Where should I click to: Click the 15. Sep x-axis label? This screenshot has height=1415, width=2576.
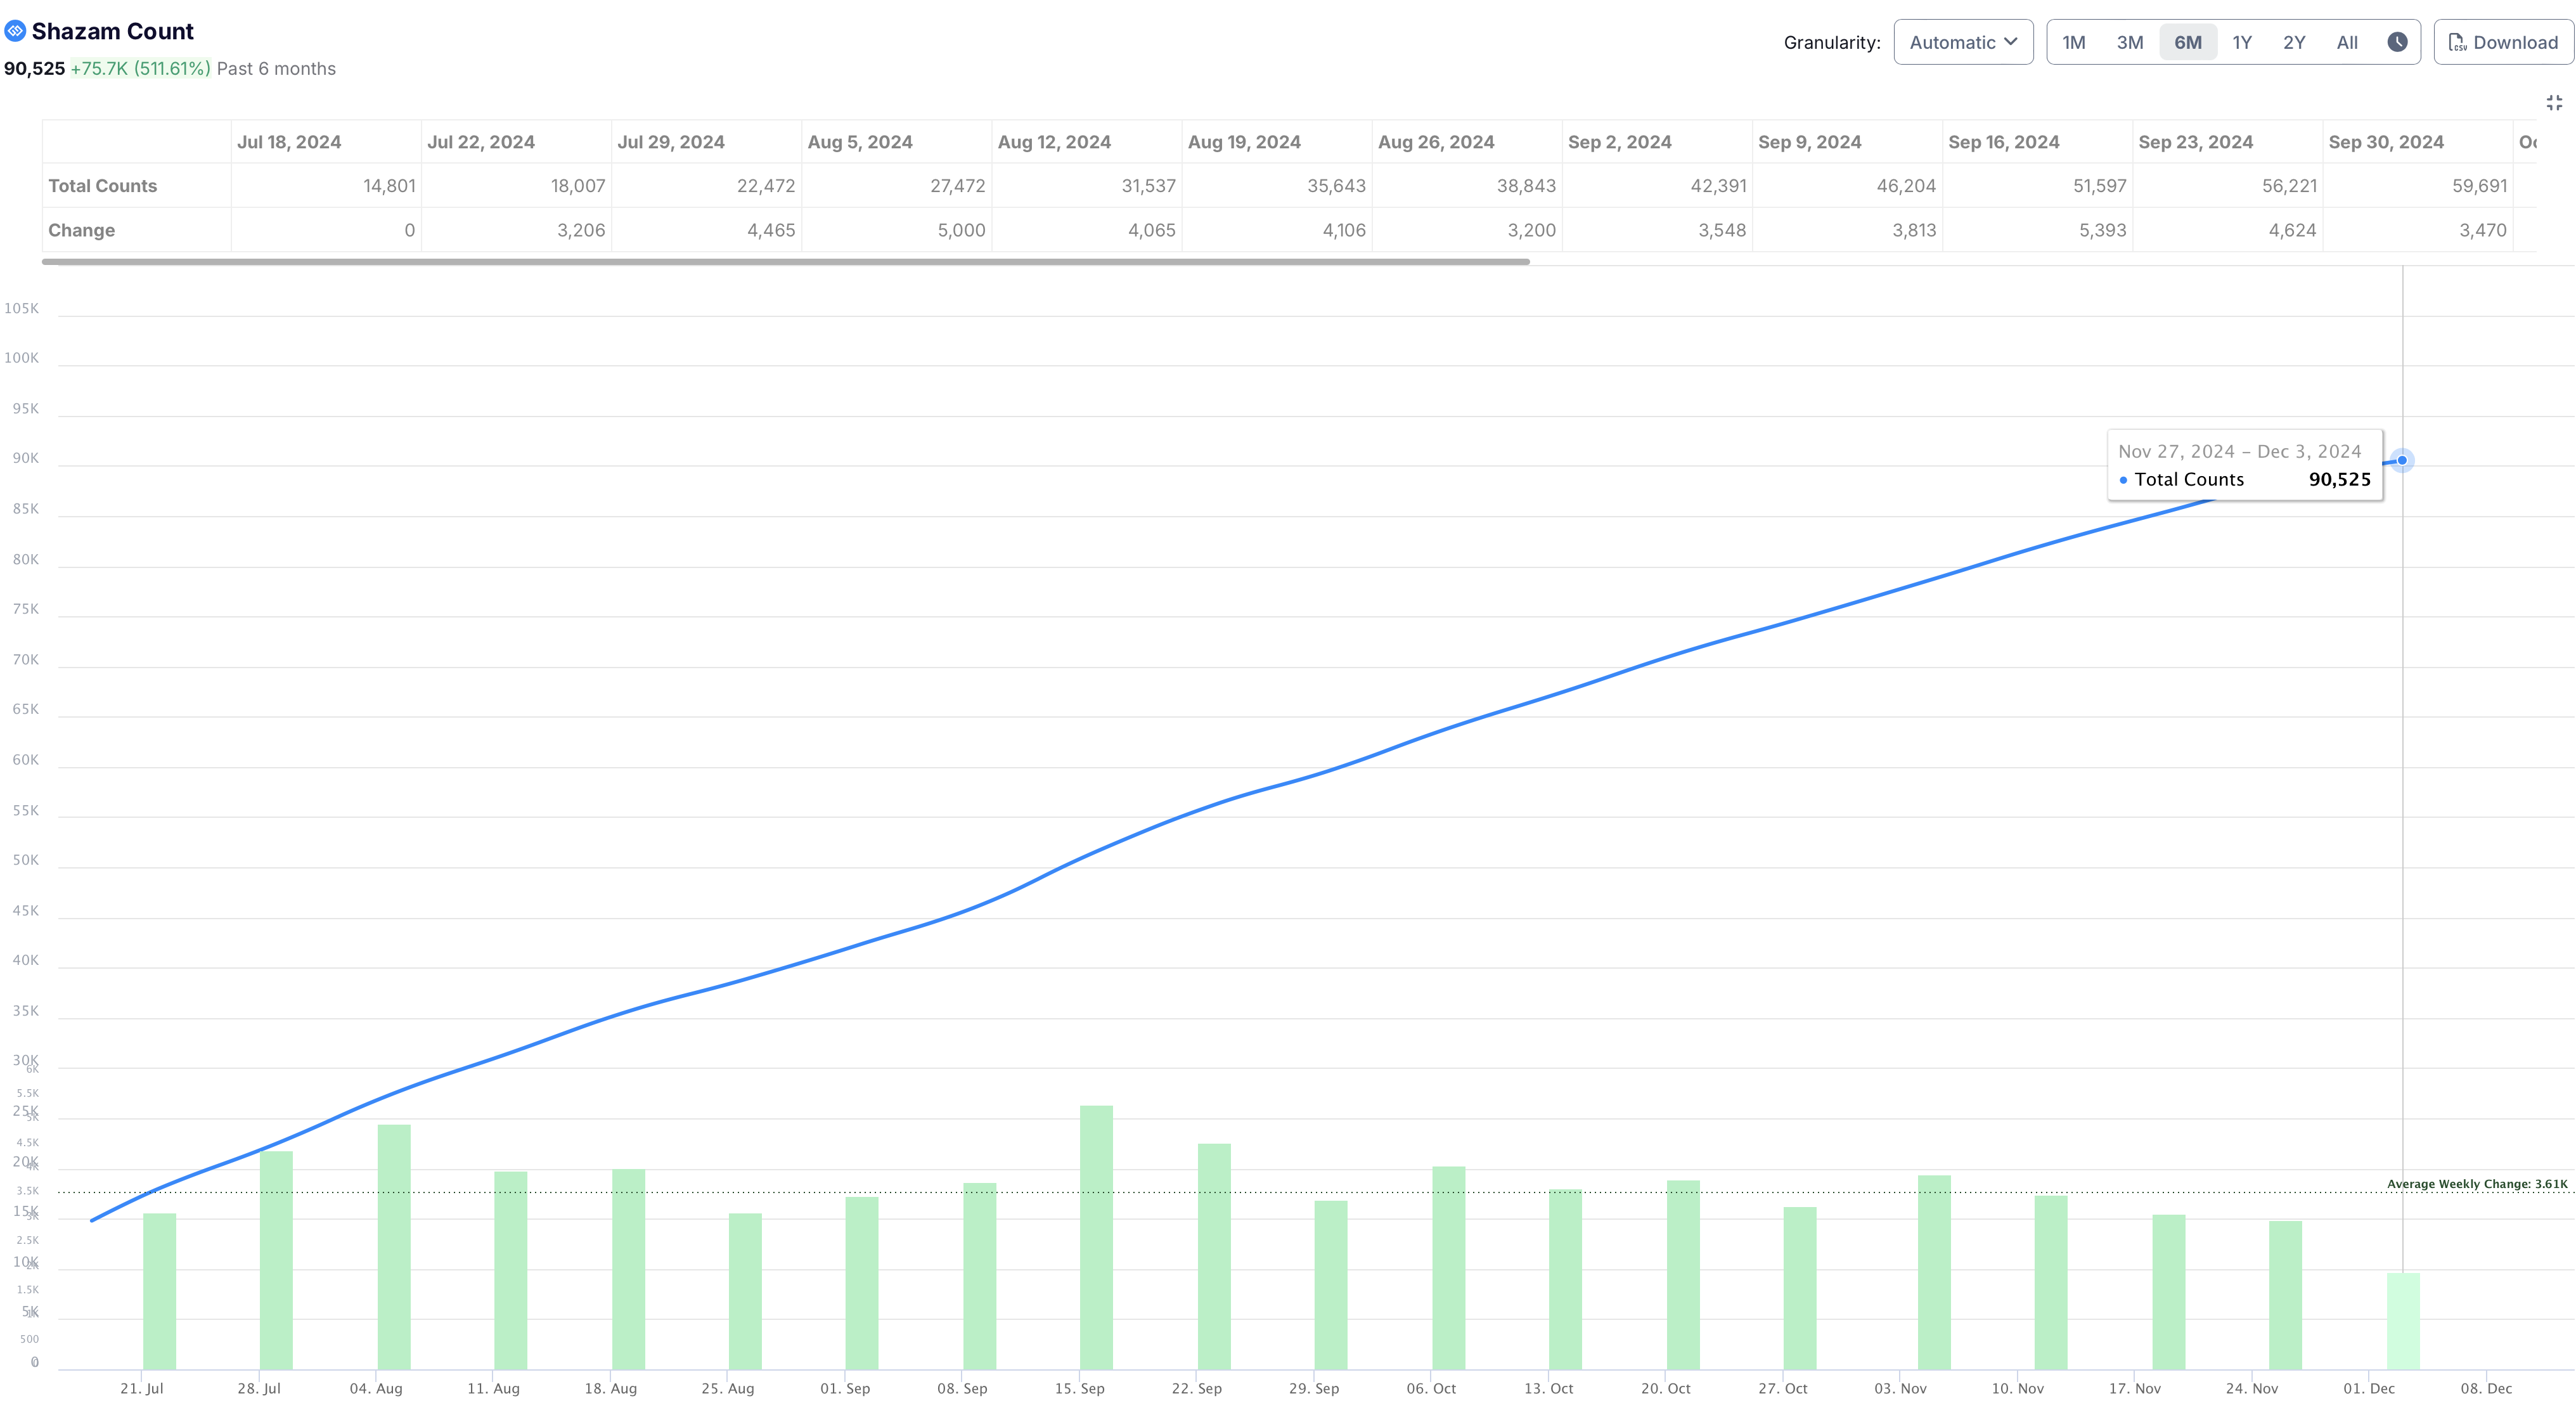[x=1079, y=1388]
